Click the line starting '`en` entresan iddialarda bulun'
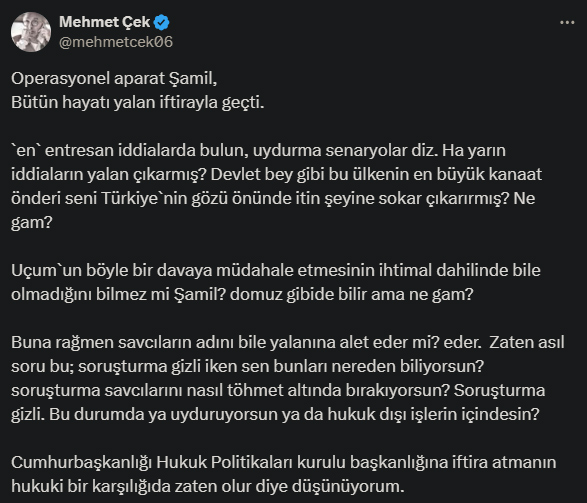 pyautogui.click(x=258, y=150)
